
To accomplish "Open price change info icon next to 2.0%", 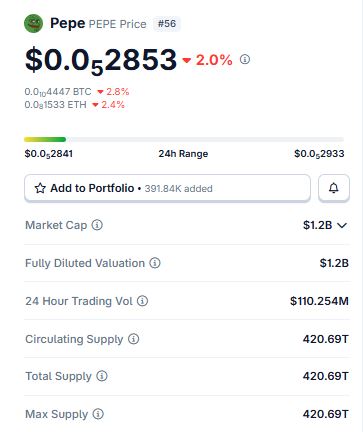I will click(245, 59).
